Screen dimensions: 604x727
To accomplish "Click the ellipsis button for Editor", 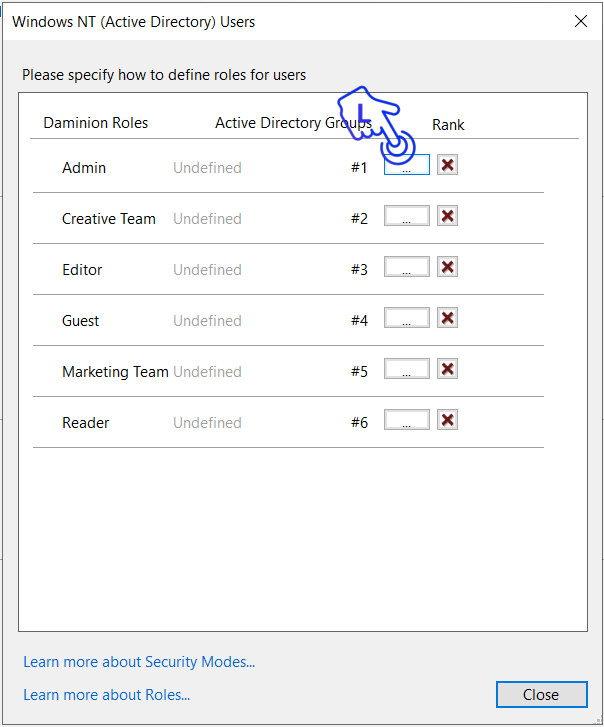I will [407, 268].
